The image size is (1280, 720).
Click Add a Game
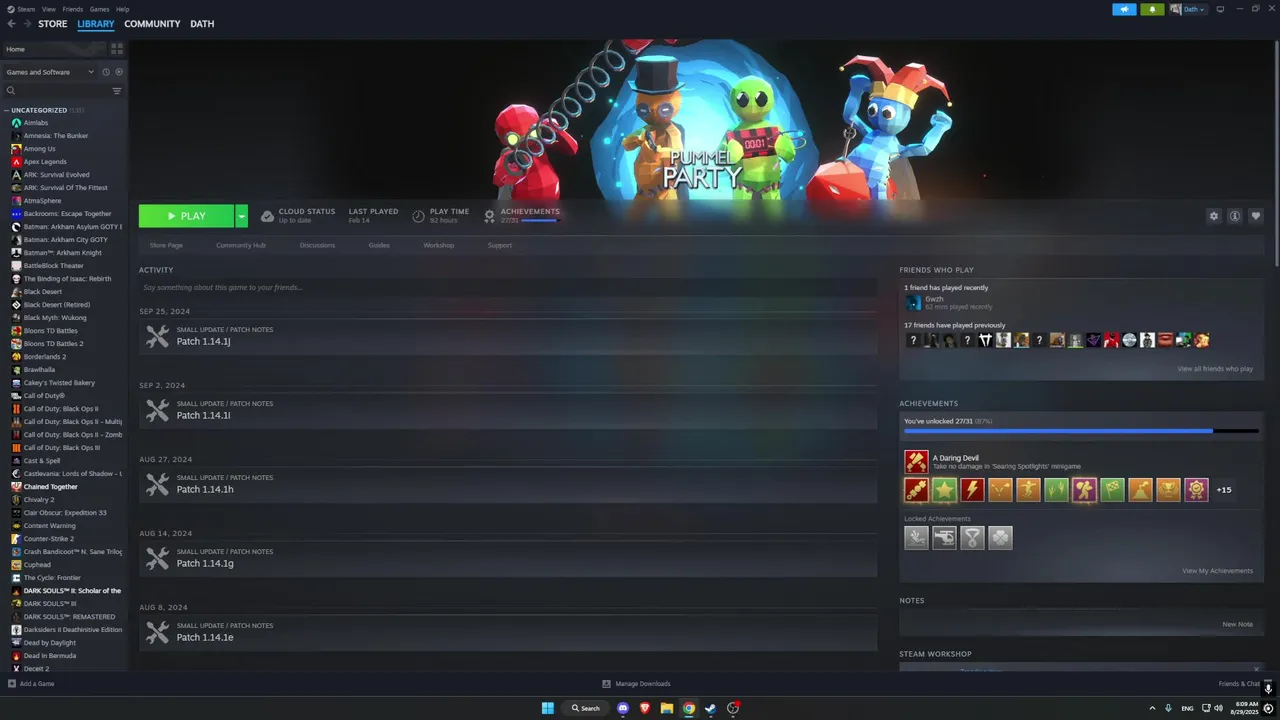[31, 684]
